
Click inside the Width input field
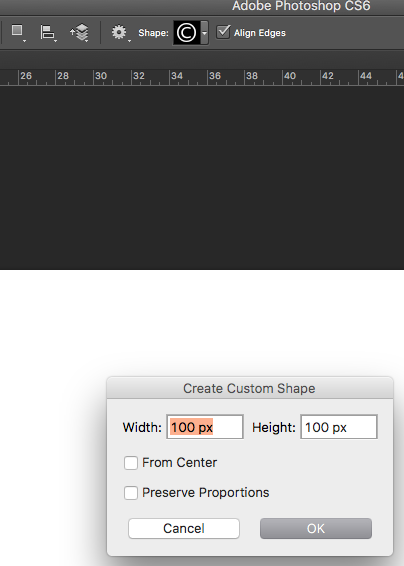(x=205, y=427)
